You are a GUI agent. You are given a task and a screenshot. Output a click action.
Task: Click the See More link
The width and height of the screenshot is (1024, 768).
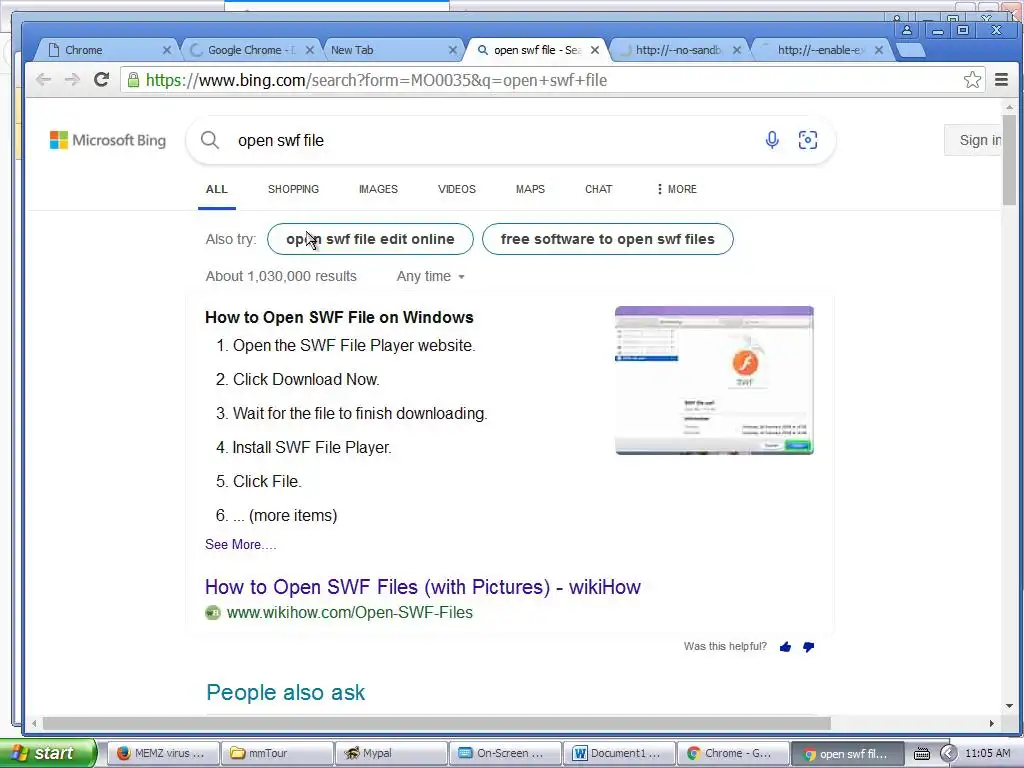(x=240, y=545)
